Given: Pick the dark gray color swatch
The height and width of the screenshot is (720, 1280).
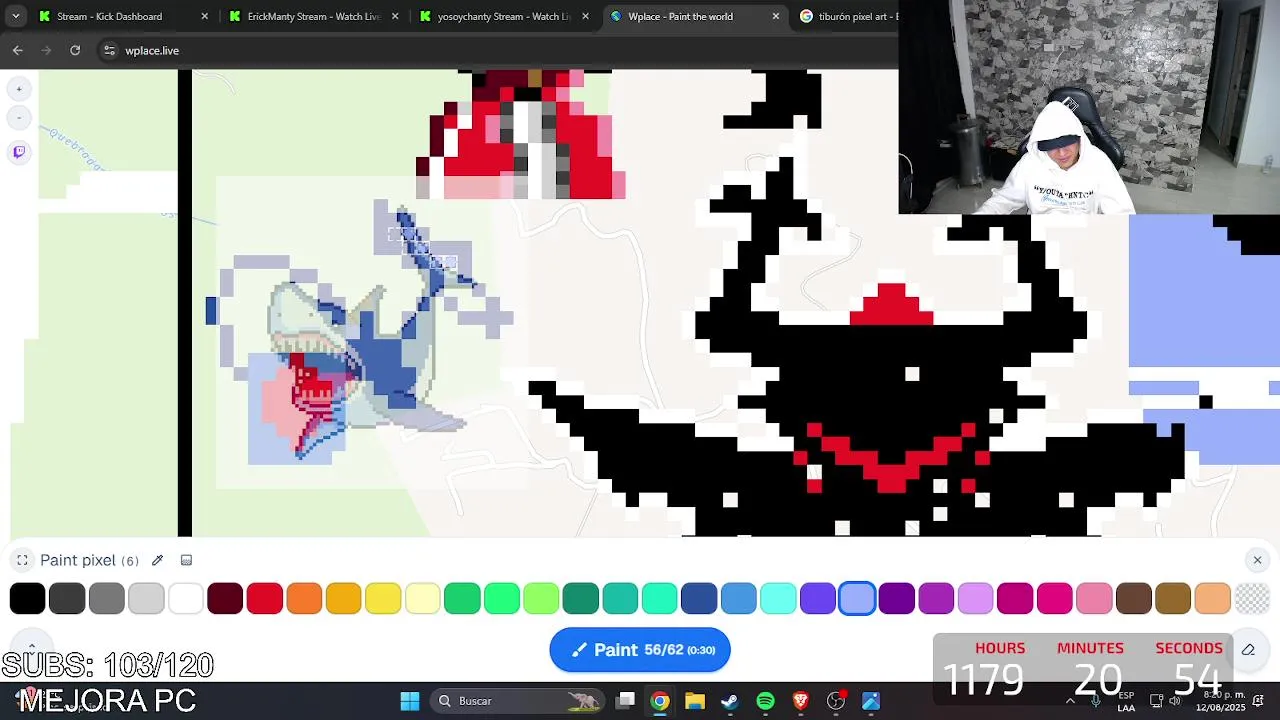Looking at the screenshot, I should (67, 598).
